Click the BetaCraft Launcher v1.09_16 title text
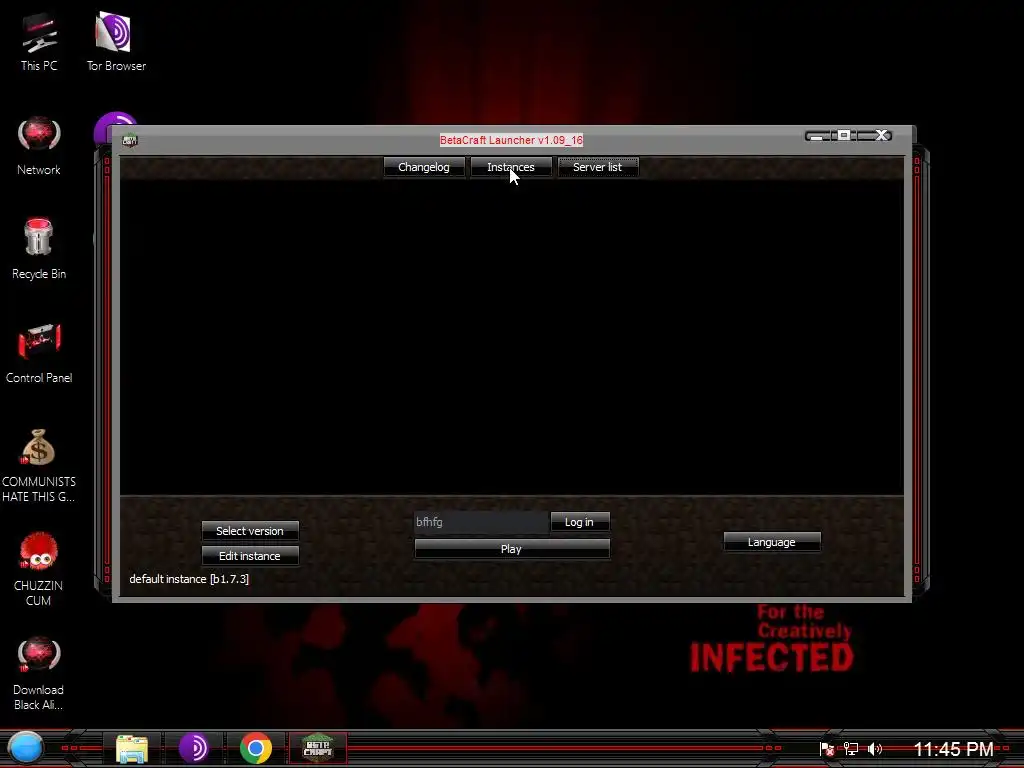Viewport: 1024px width, 768px height. point(511,140)
